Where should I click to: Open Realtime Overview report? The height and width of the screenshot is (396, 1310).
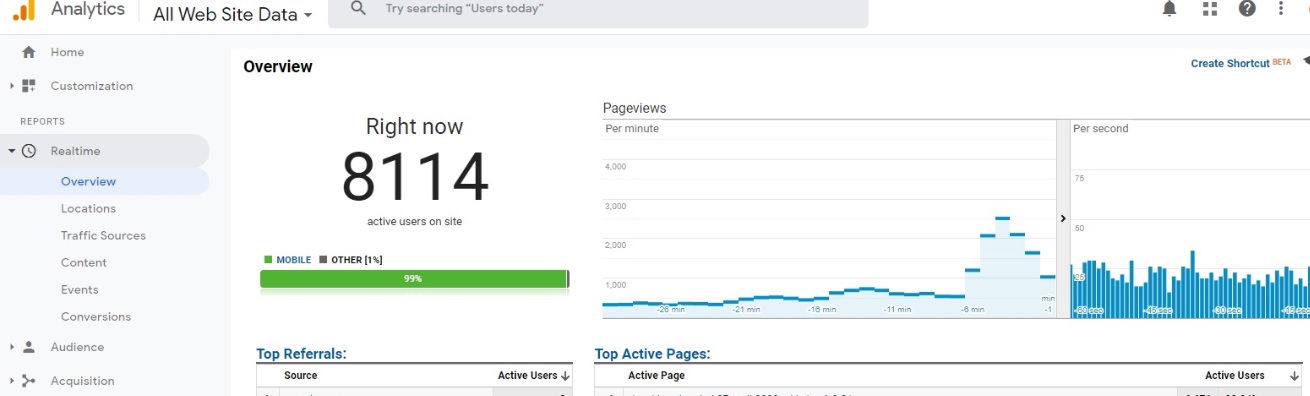point(88,181)
